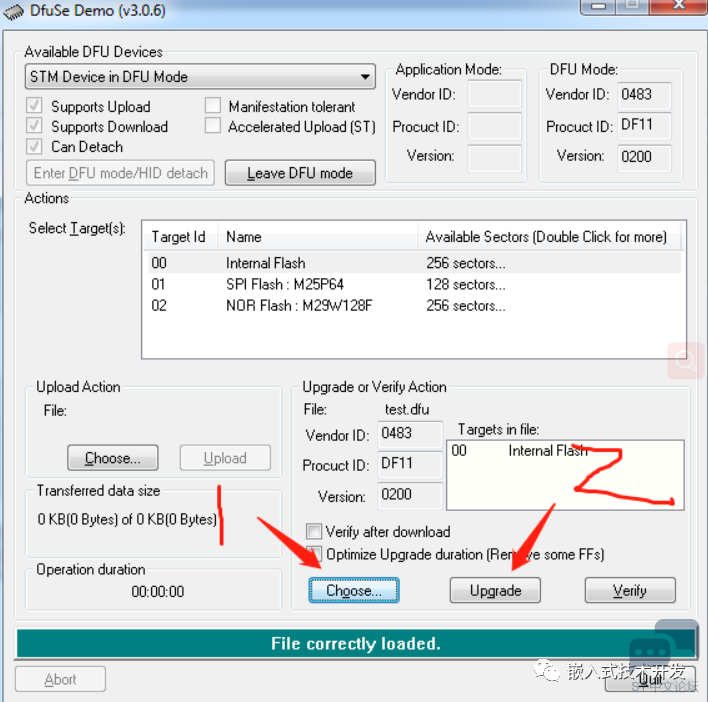Click Choose button under Upgrade or Verify Action
Screen dimensions: 708x702
pos(354,590)
